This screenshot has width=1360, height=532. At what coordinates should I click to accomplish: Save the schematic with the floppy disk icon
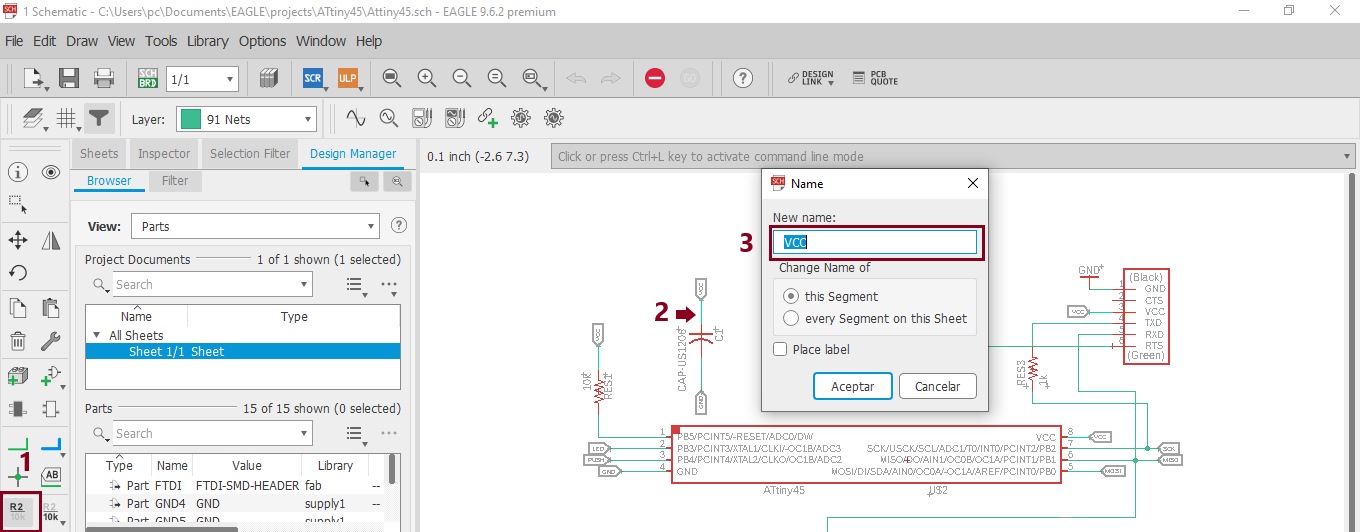pyautogui.click(x=69, y=78)
